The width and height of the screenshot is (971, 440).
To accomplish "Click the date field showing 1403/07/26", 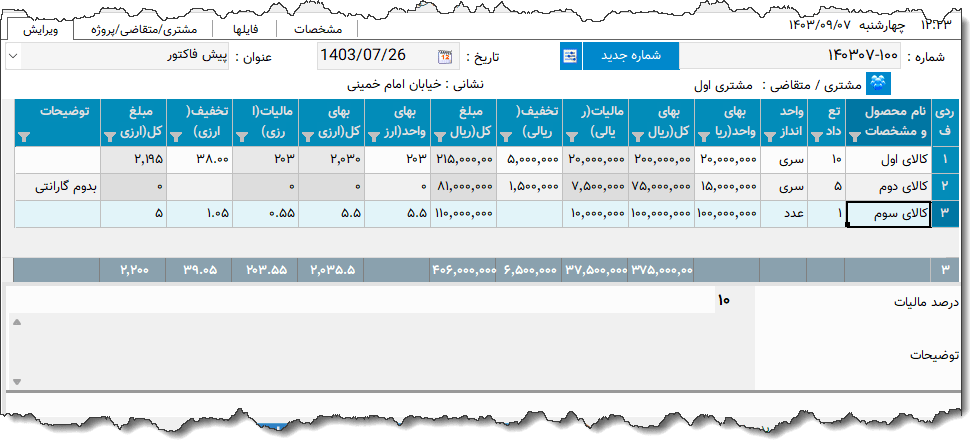I will (x=389, y=56).
